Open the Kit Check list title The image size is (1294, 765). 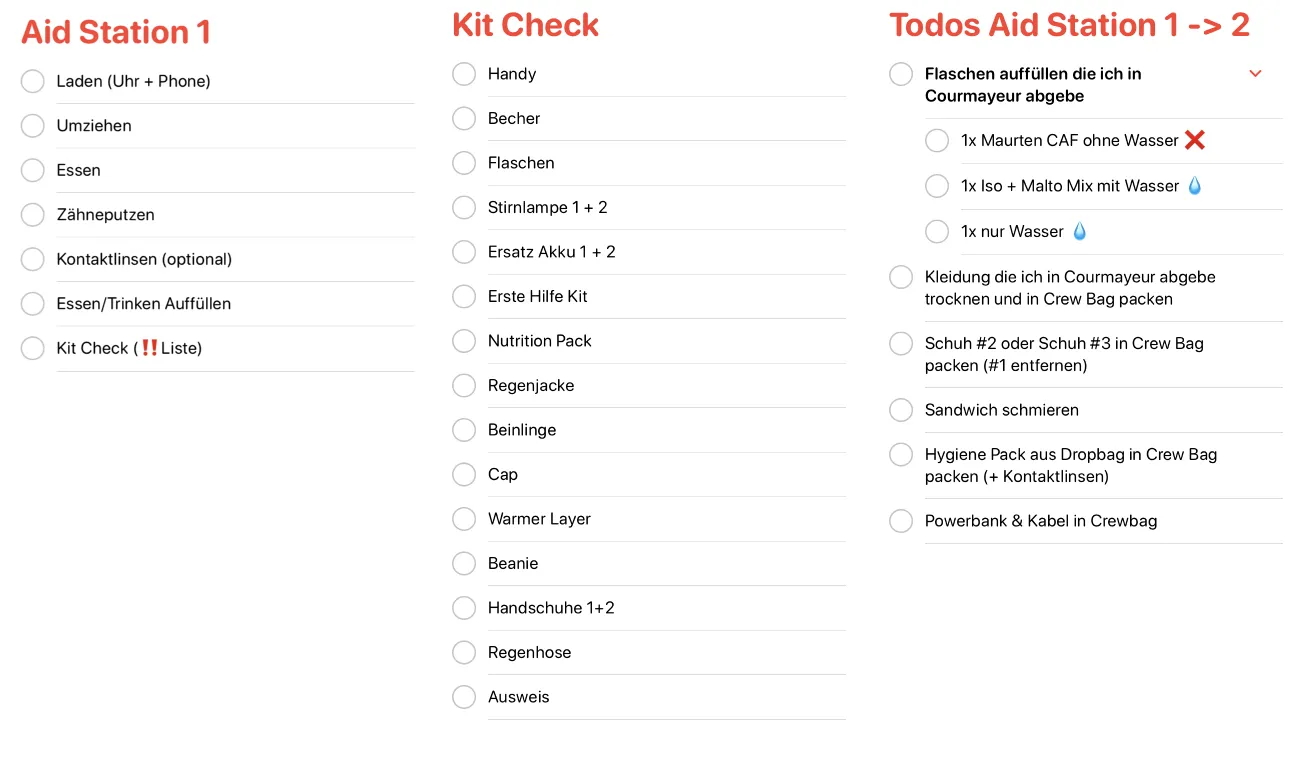click(526, 25)
